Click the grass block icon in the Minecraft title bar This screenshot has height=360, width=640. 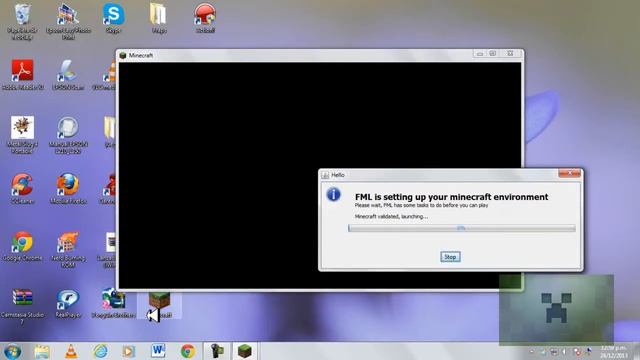tap(122, 56)
